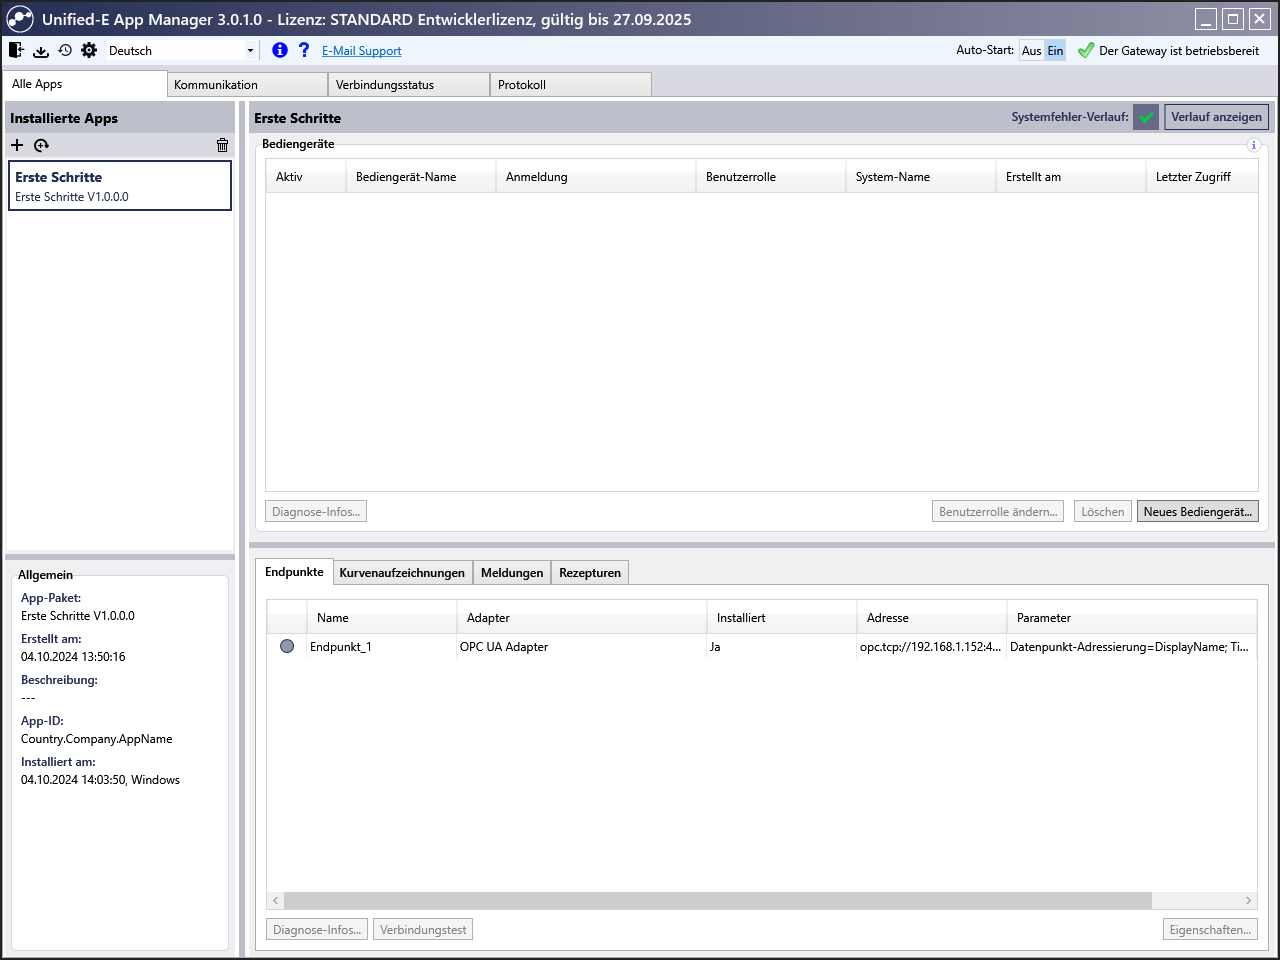Open the E-Mail Support link
This screenshot has height=960, width=1280.
pos(362,51)
